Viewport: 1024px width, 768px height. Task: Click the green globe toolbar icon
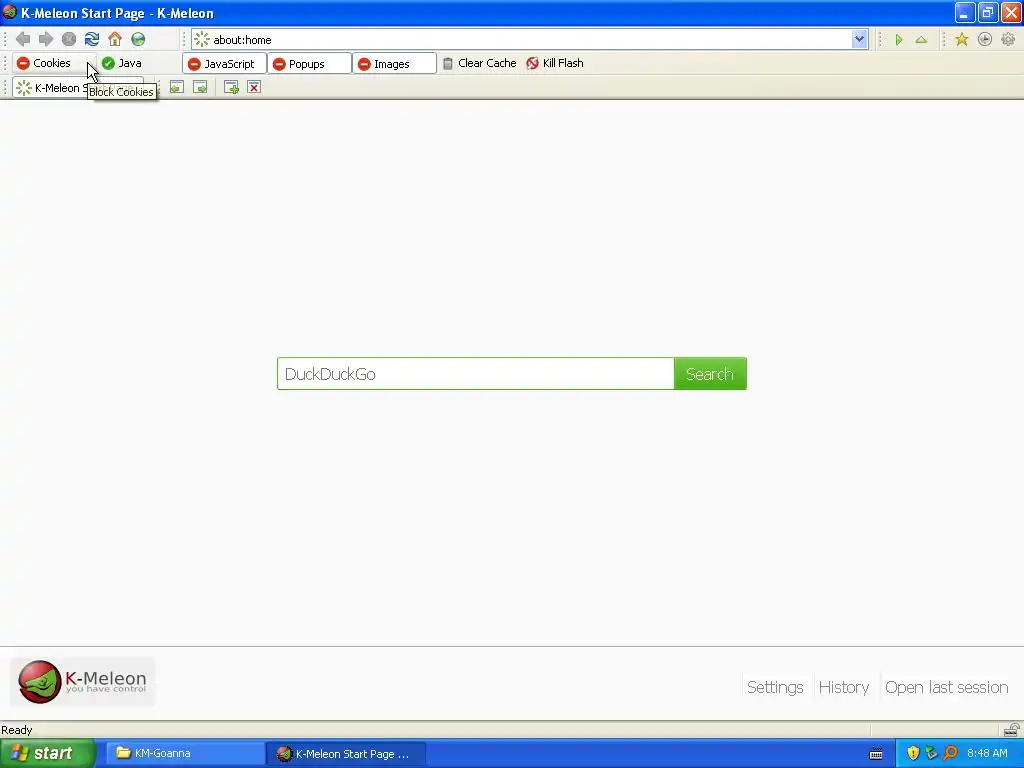tap(138, 39)
